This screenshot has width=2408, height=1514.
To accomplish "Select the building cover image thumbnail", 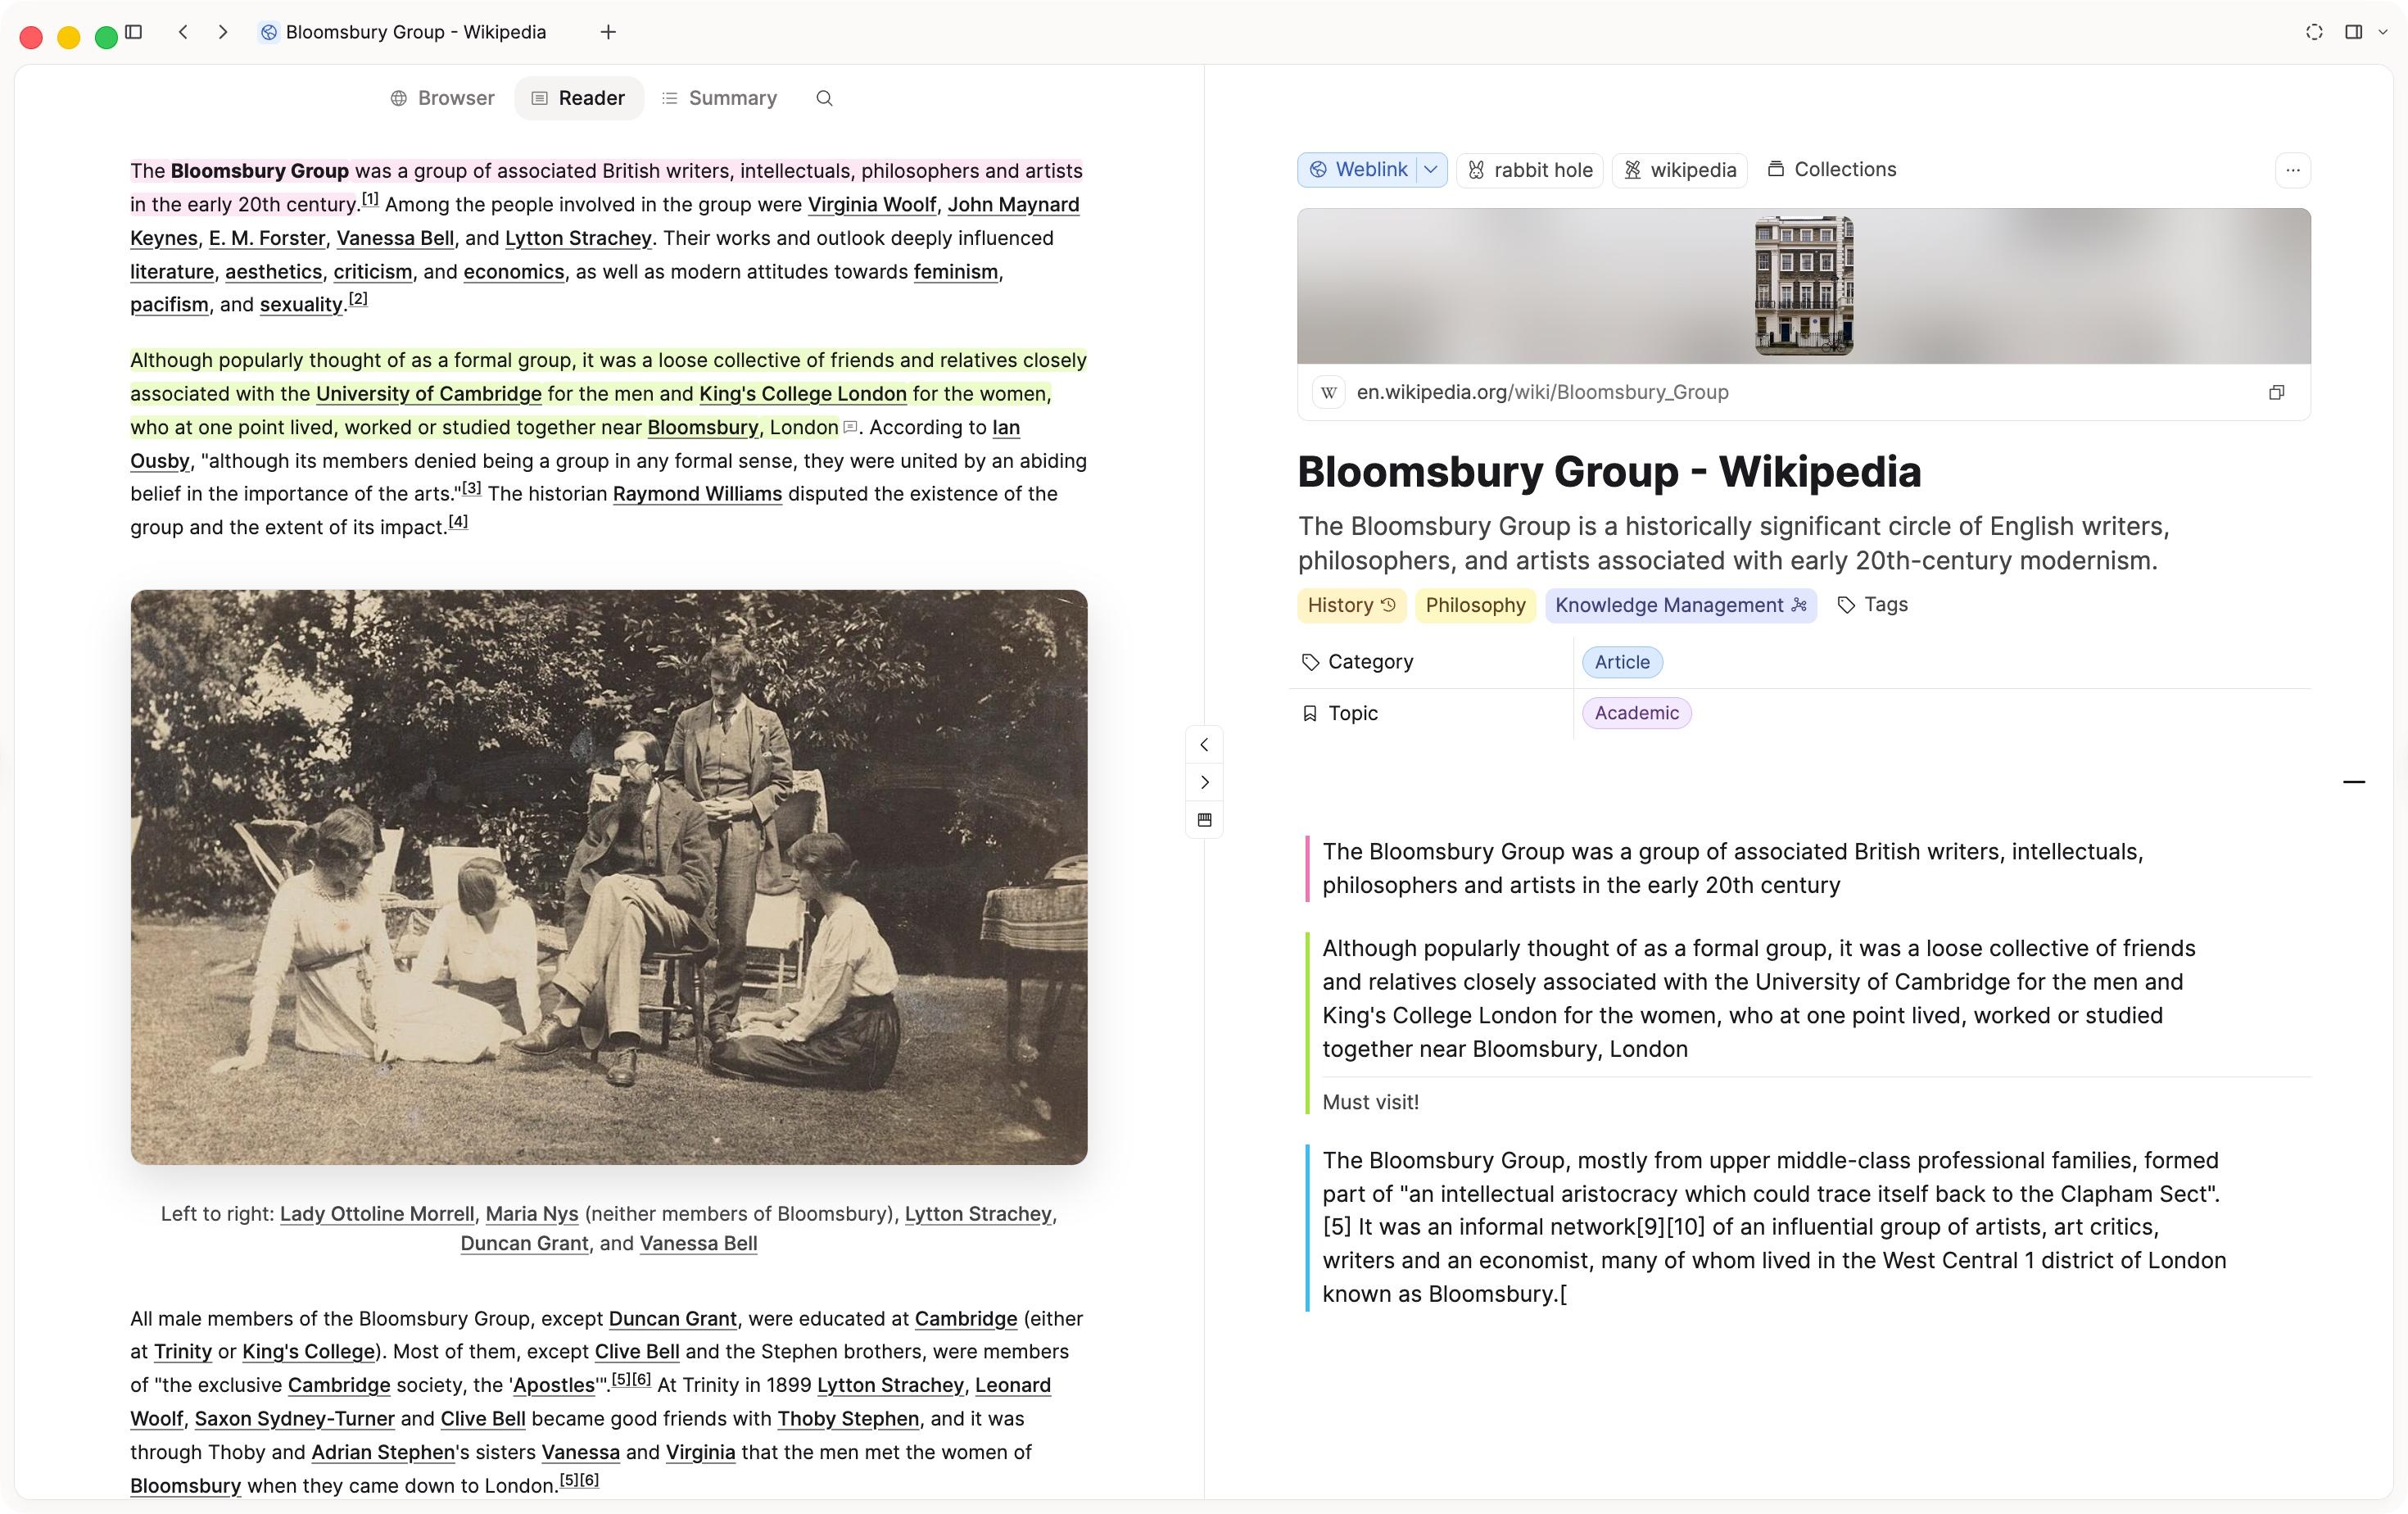I will (x=1804, y=286).
